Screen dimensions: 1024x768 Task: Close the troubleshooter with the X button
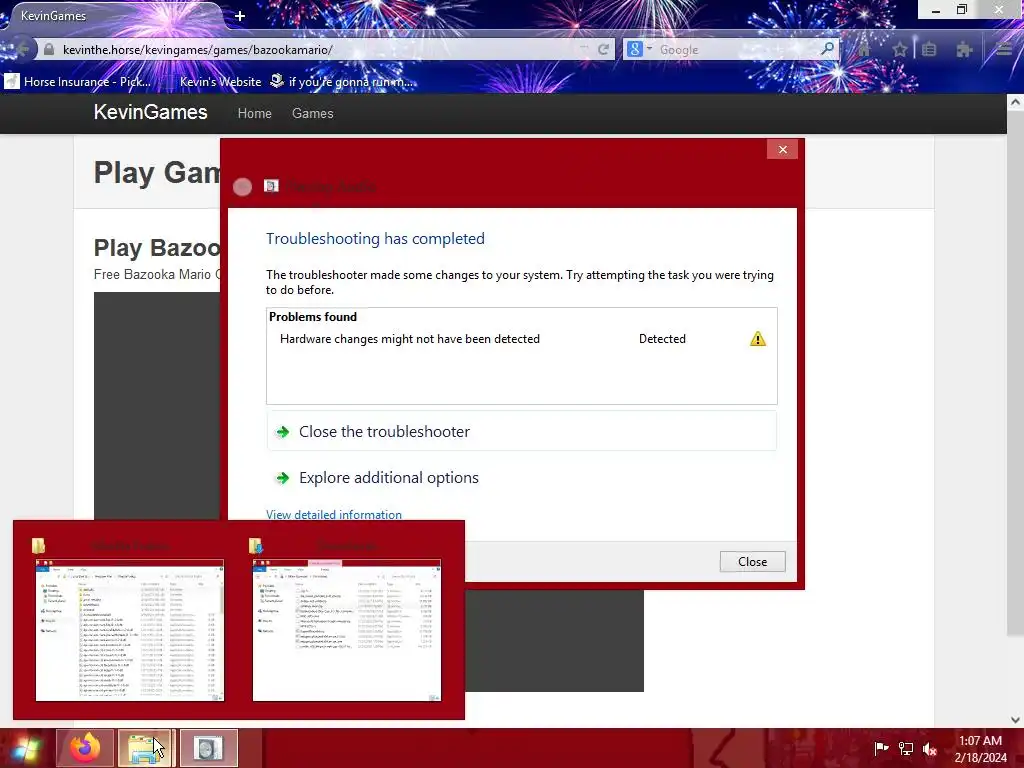coord(782,150)
